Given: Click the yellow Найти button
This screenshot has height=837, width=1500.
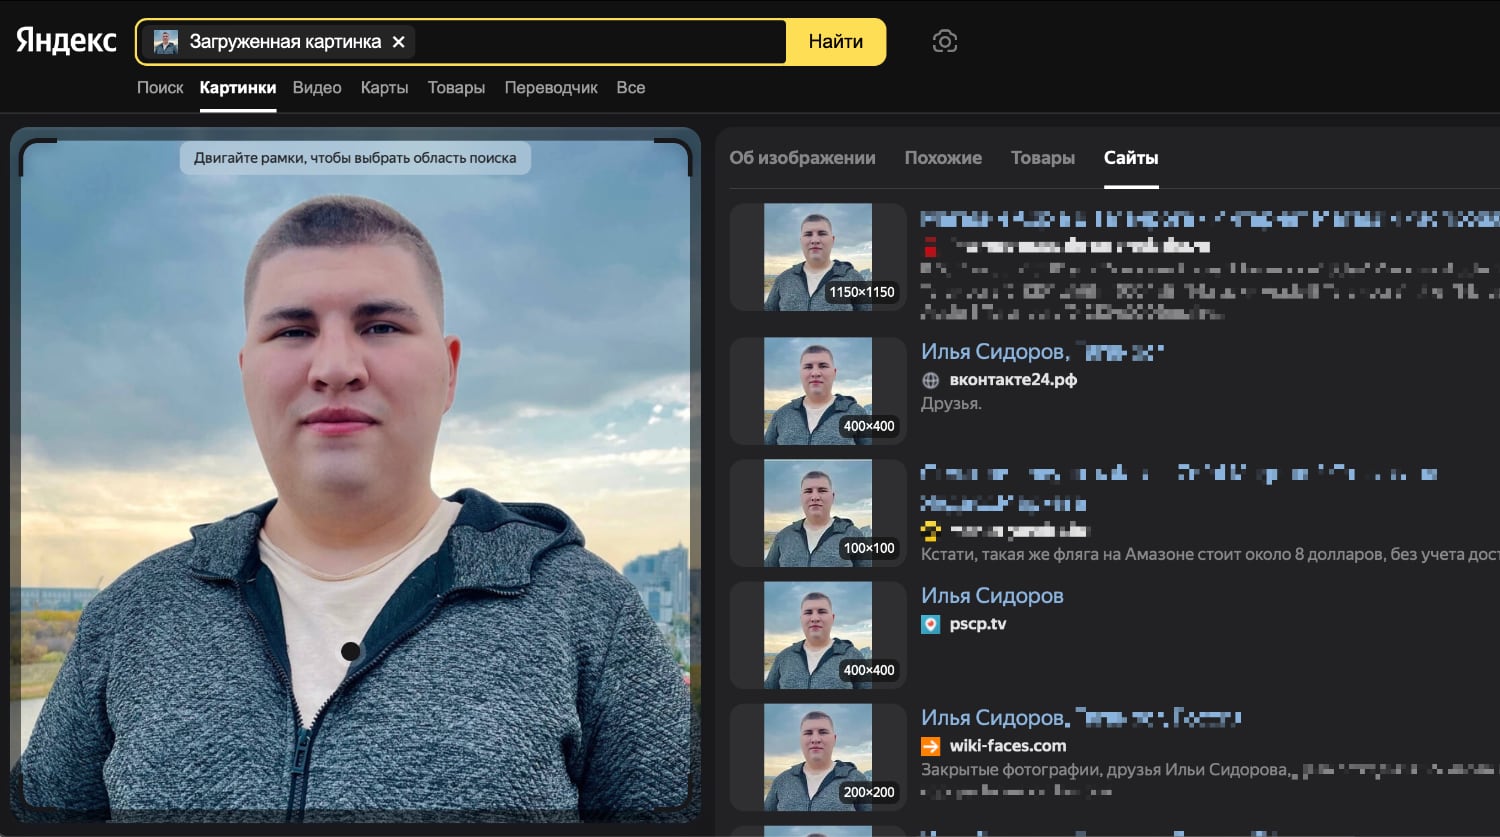Looking at the screenshot, I should (x=836, y=42).
